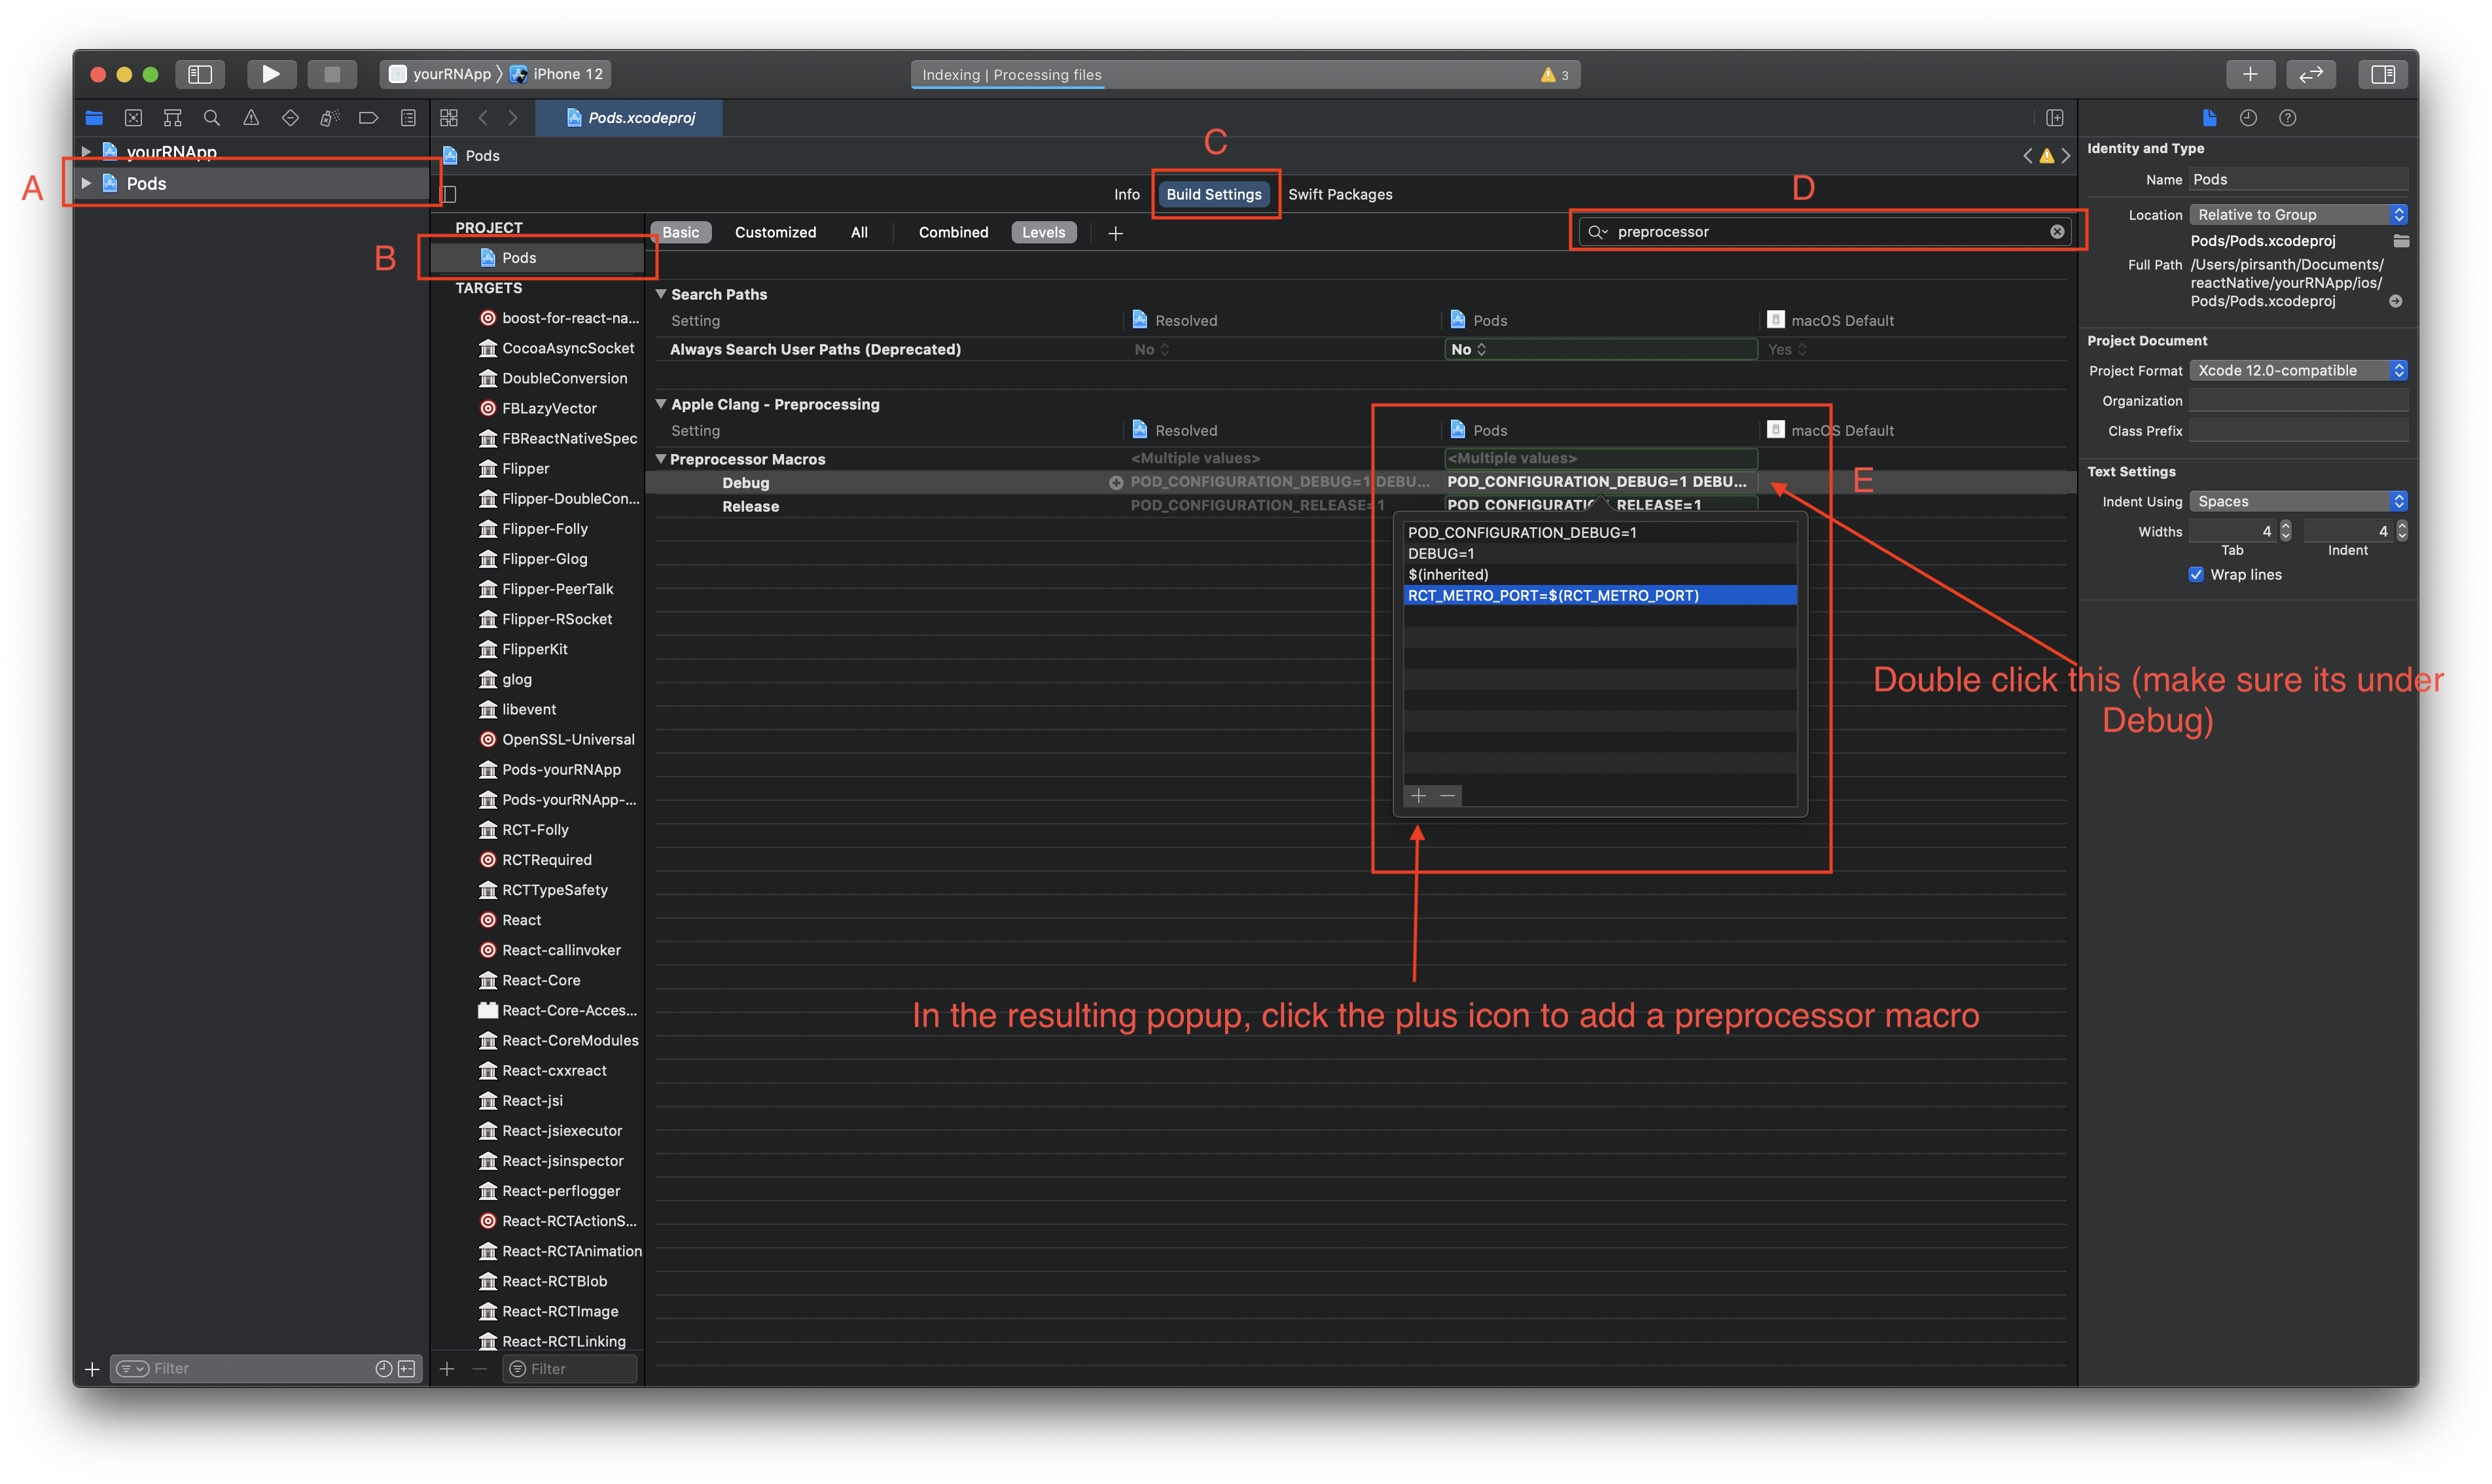Click the Library plus button in toolbar

pos(2250,74)
